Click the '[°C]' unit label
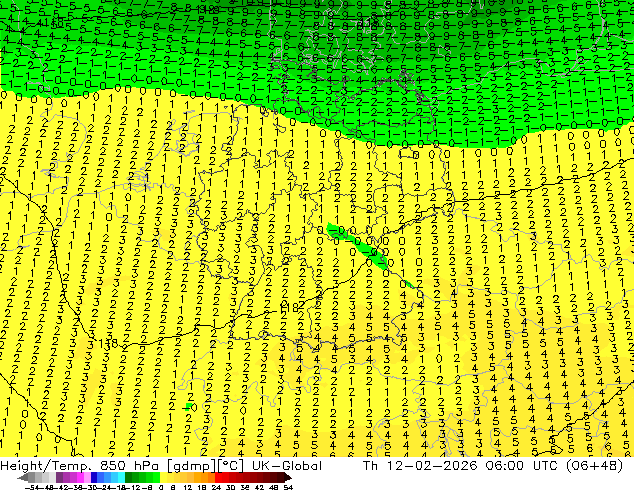634x490 pixels. 231,466
